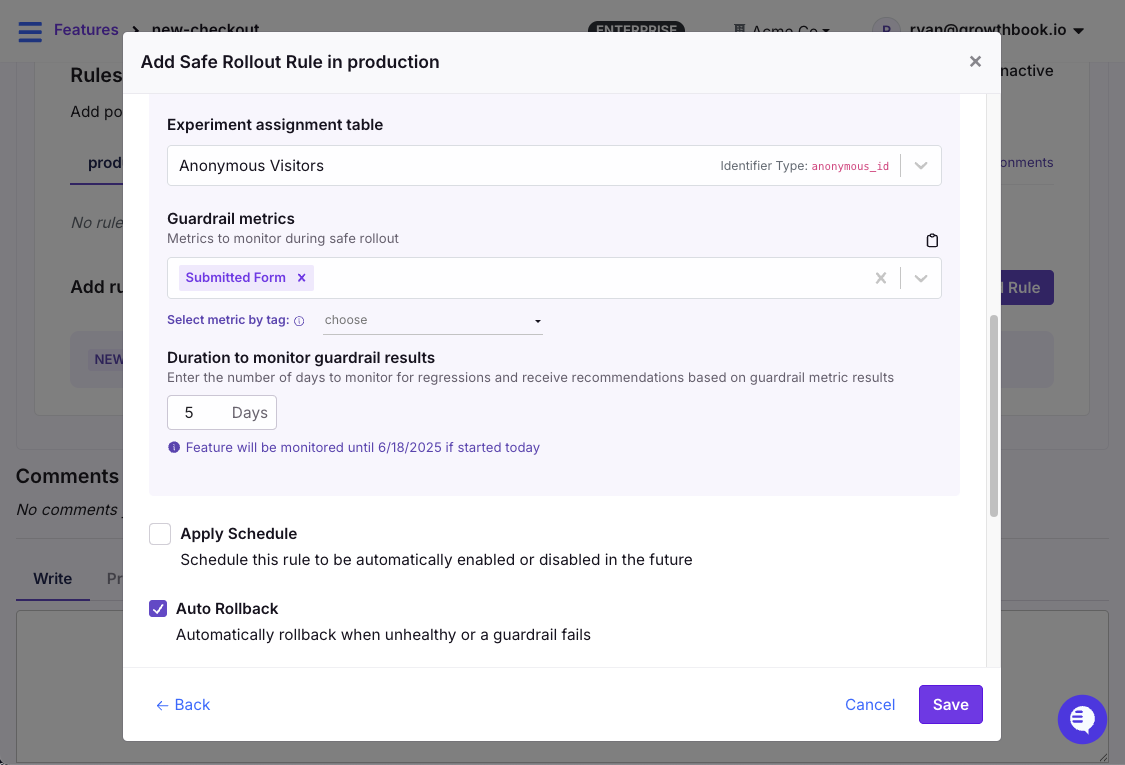Switch to the Write tab

click(x=52, y=578)
